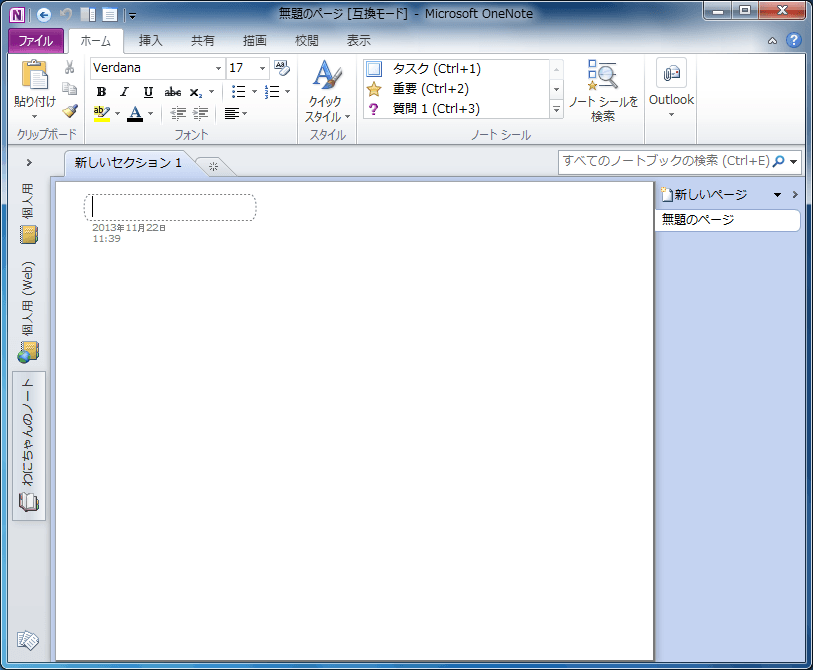This screenshot has width=813, height=670.
Task: Open numbering style dropdown arrow
Action: (x=287, y=92)
